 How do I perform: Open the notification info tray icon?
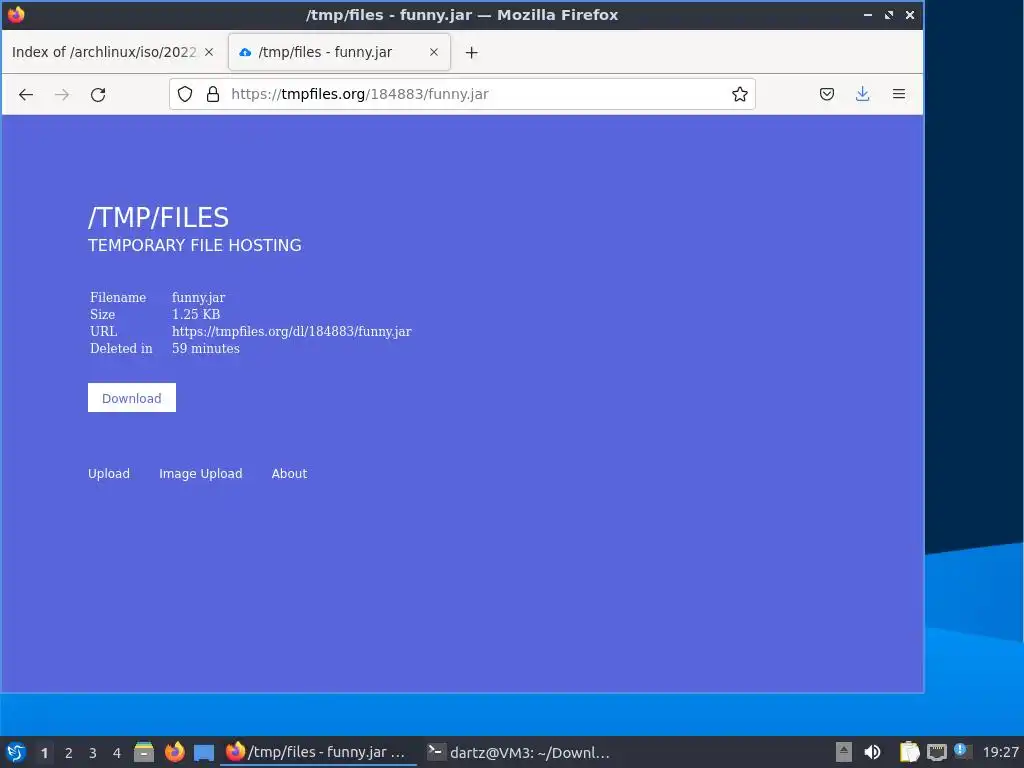click(961, 750)
